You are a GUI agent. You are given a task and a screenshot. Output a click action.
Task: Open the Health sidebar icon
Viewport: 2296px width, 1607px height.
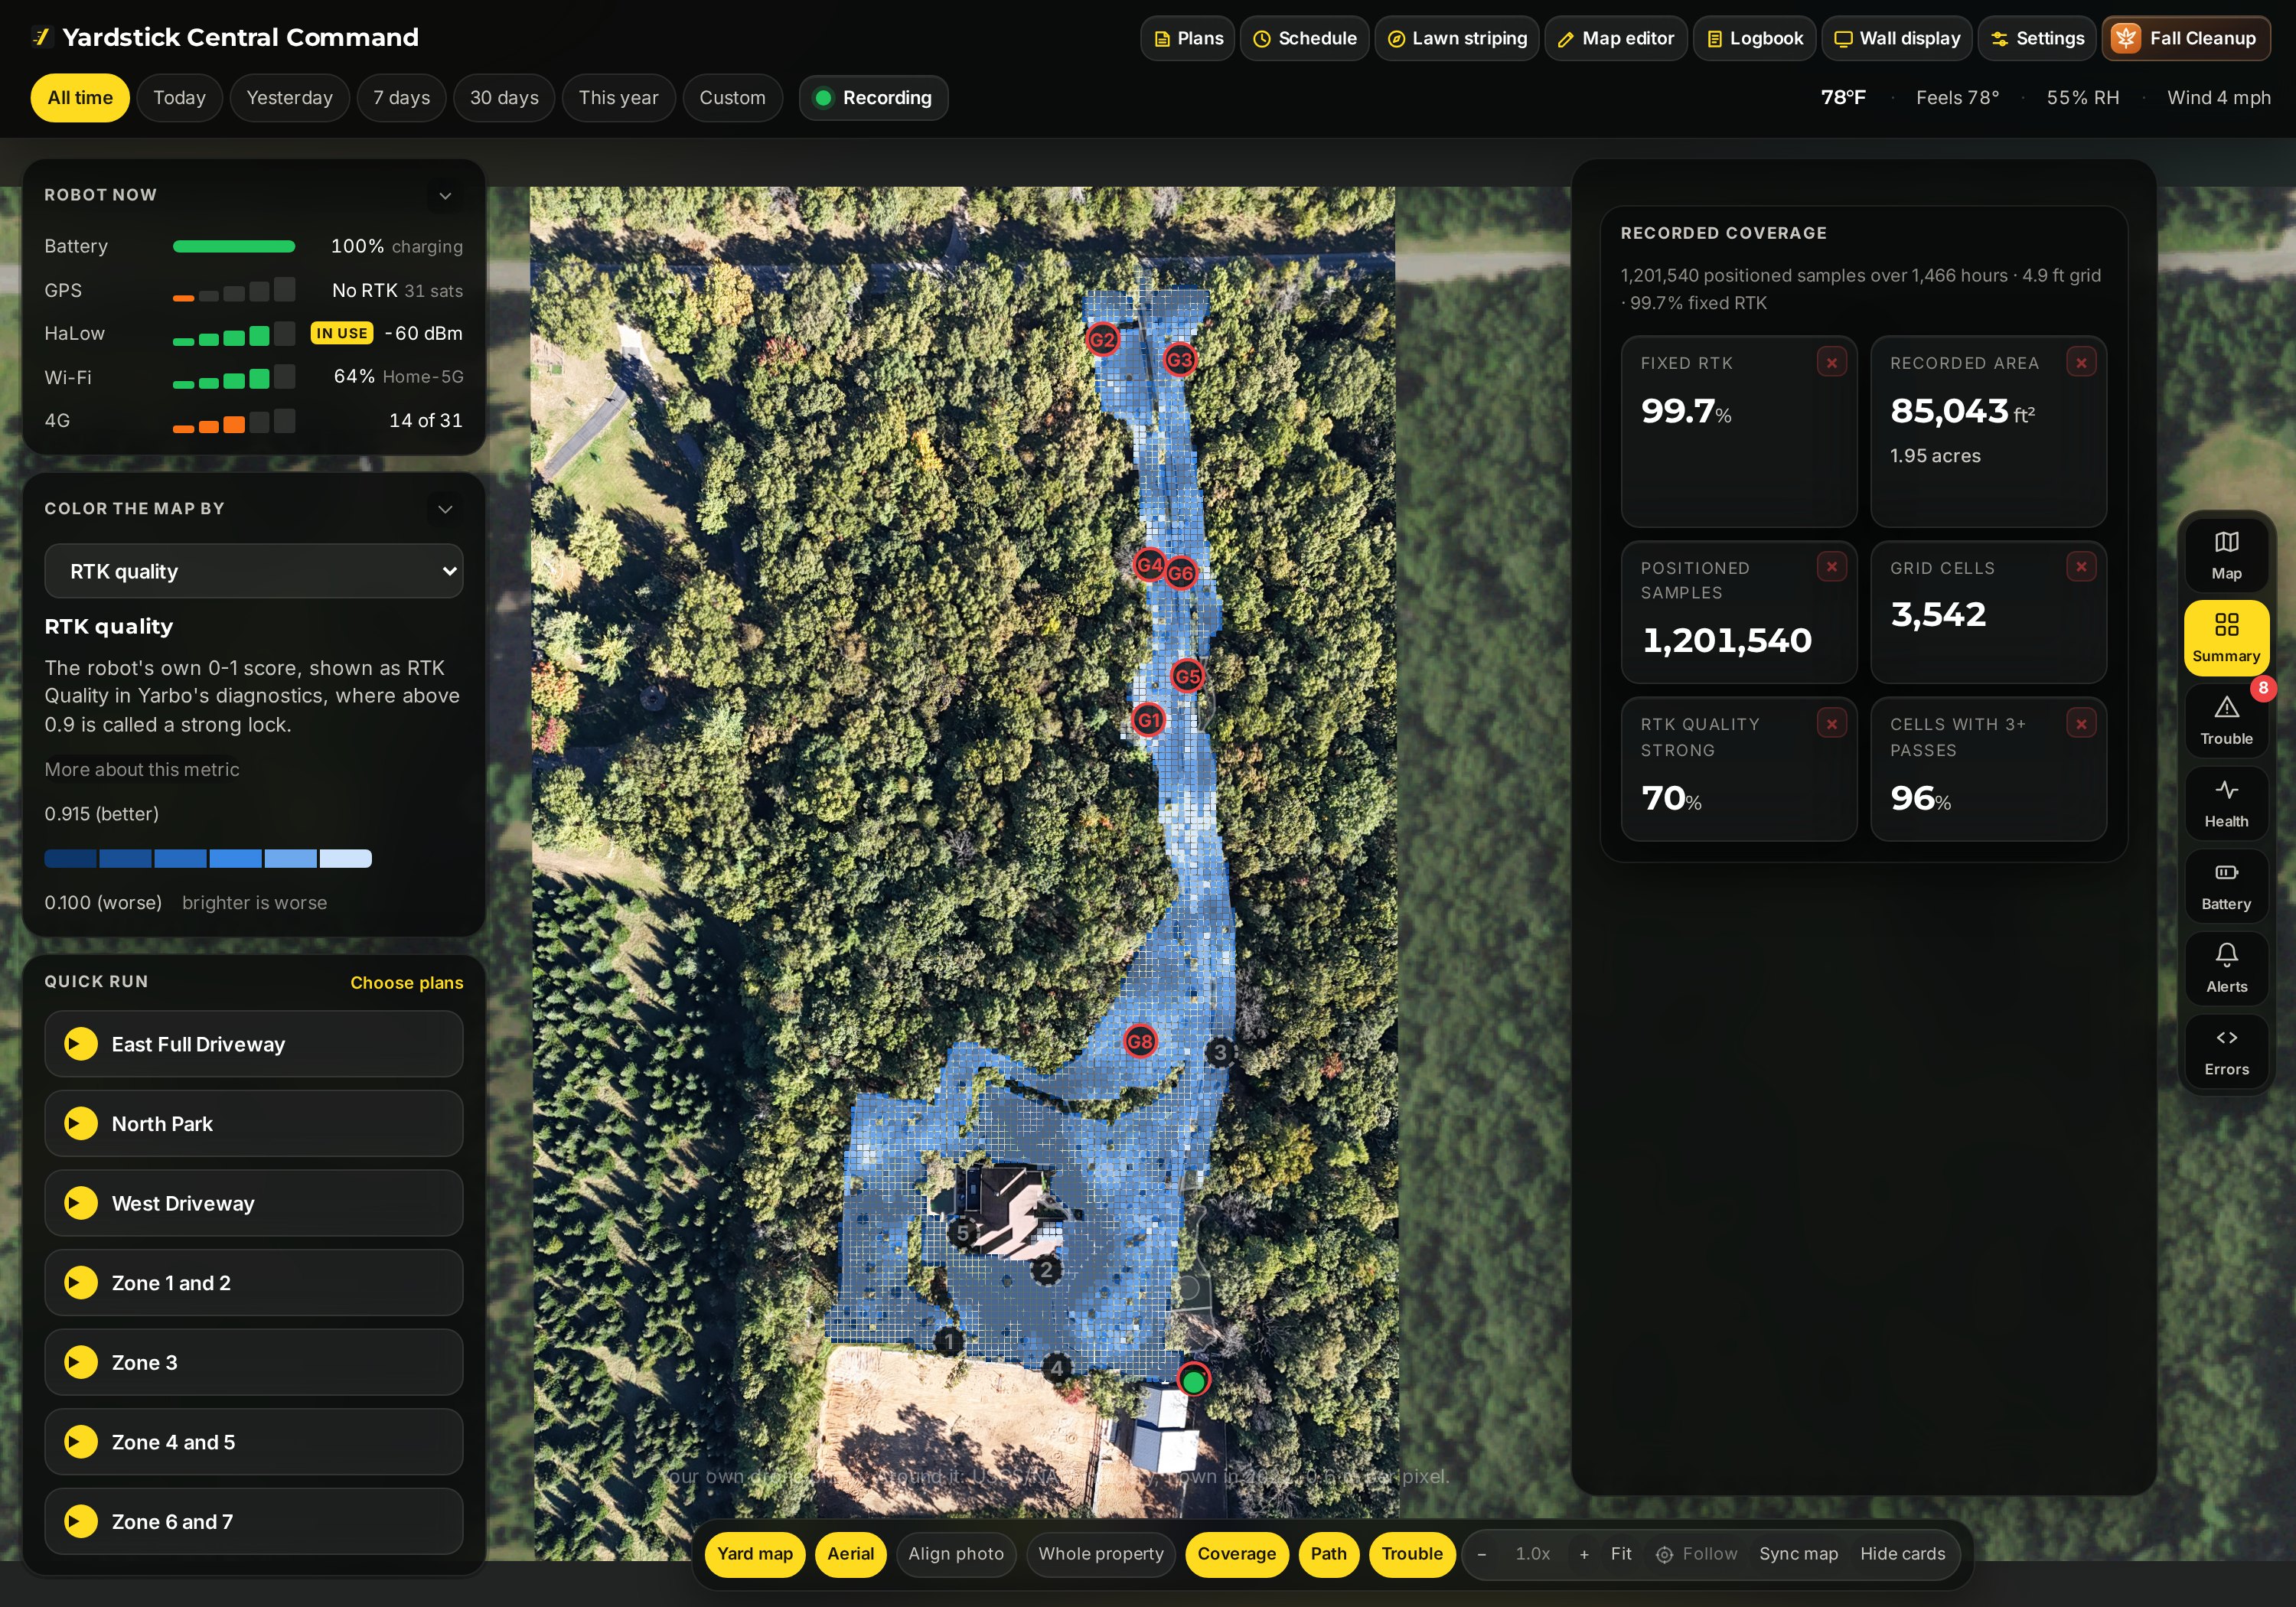coord(2226,803)
